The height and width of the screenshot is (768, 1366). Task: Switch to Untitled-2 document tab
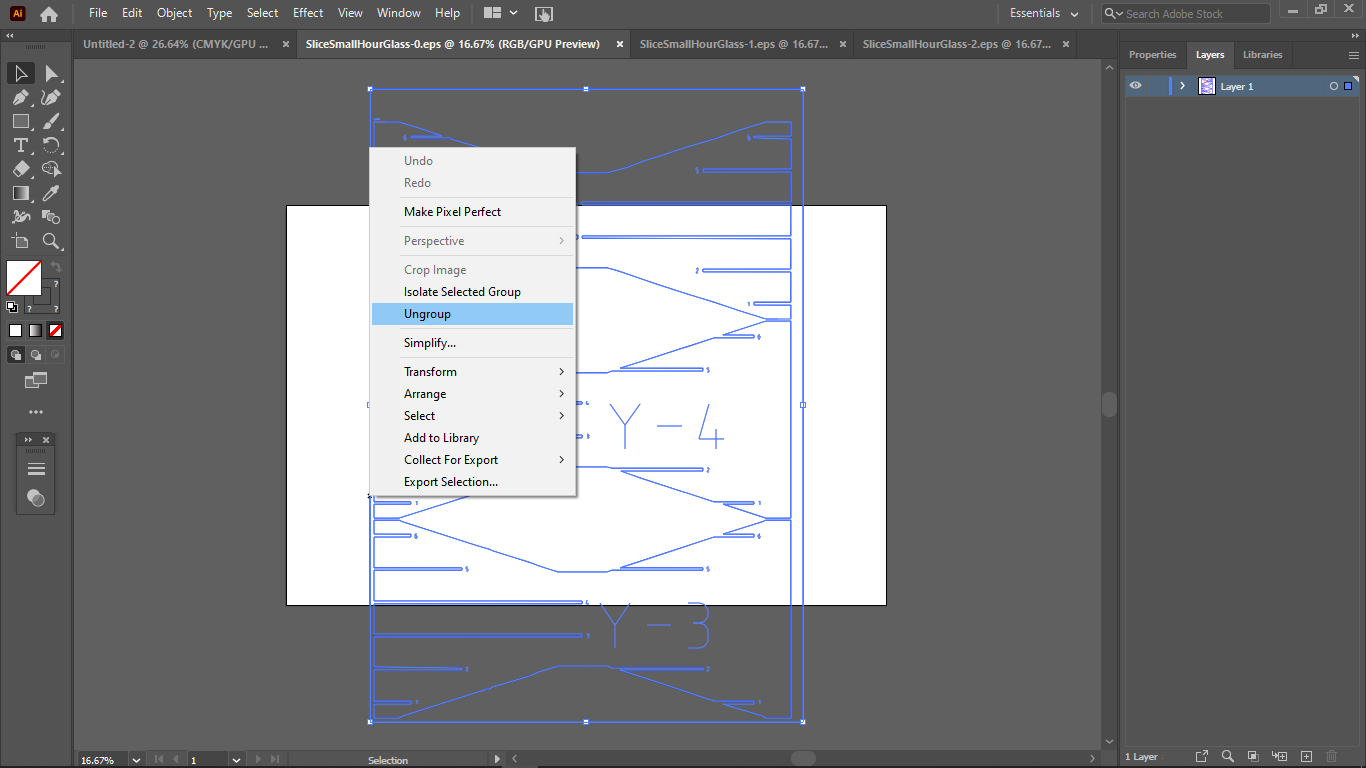click(x=176, y=44)
